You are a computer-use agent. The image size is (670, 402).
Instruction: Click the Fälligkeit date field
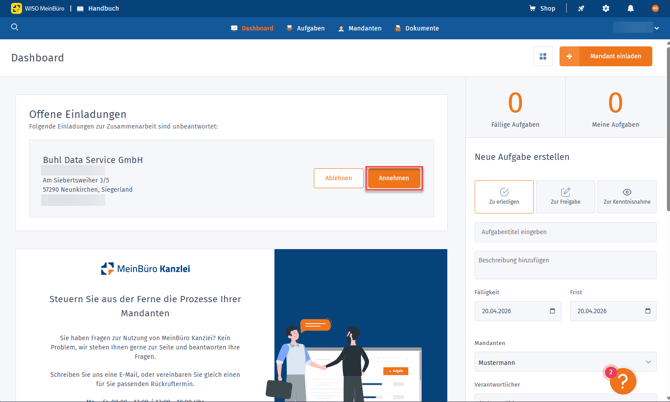[x=517, y=311]
